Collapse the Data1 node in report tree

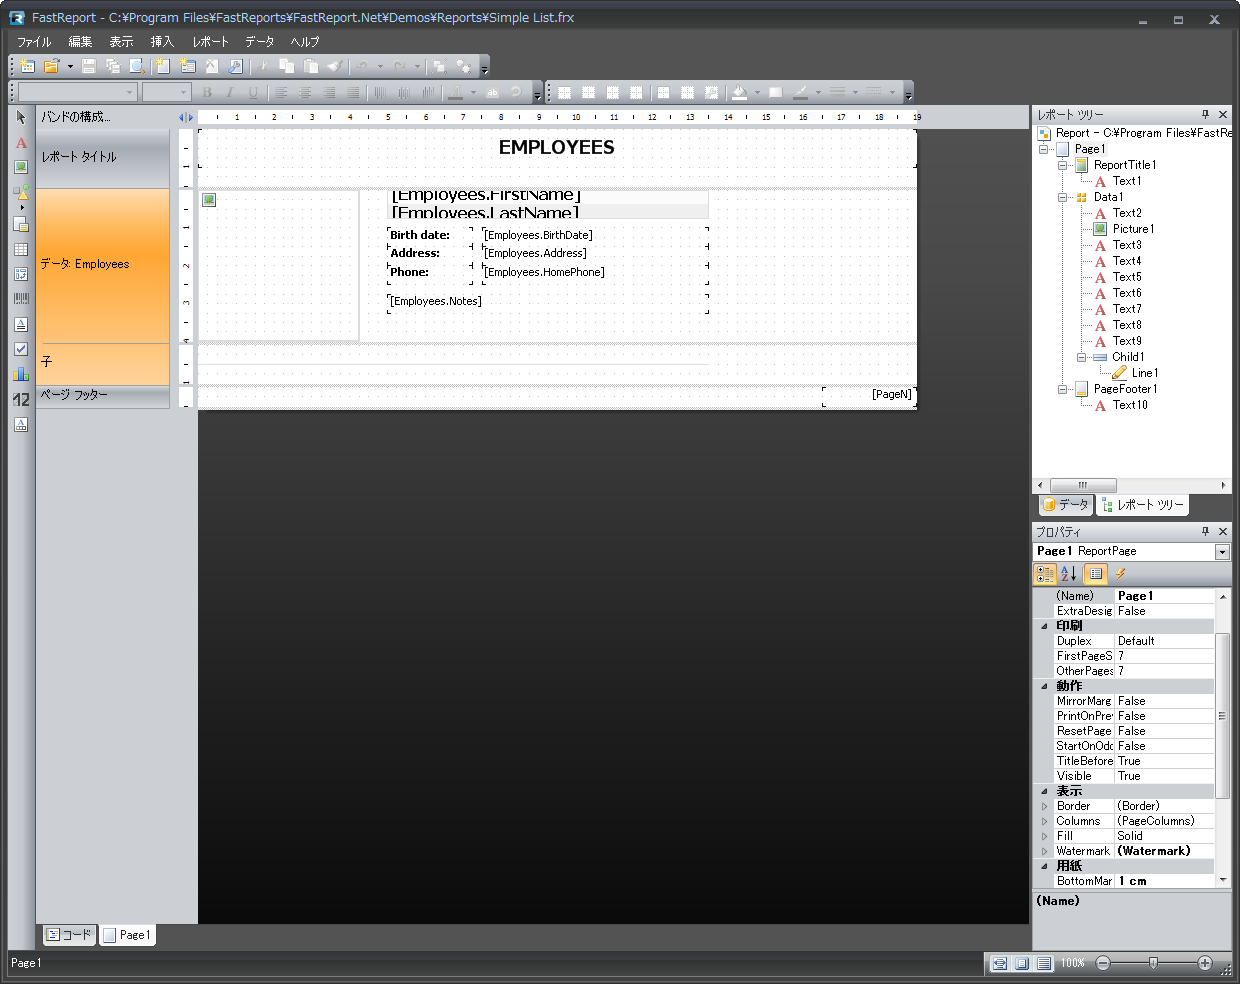coord(1063,197)
